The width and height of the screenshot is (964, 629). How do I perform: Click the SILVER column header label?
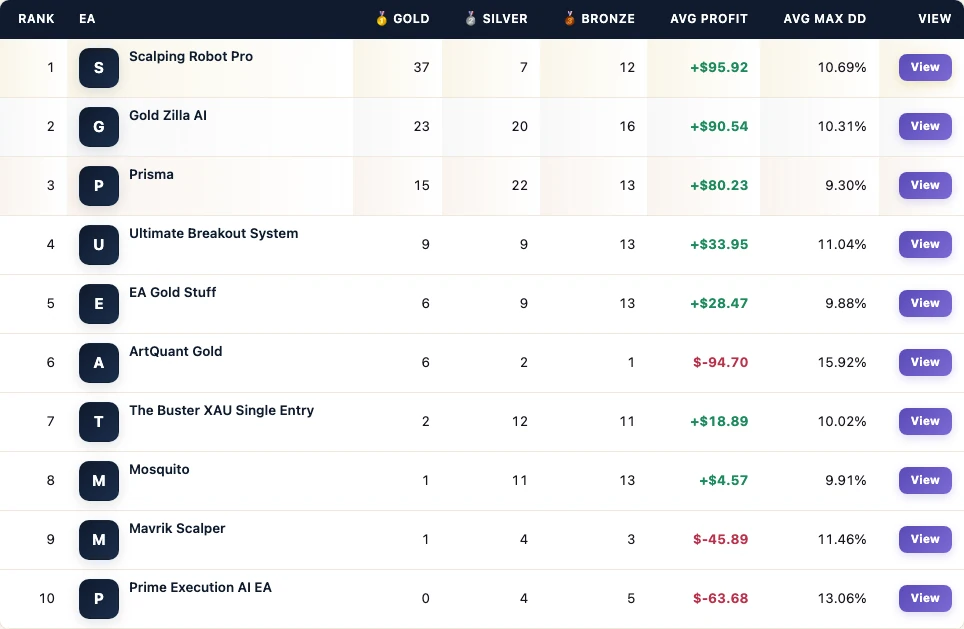tap(505, 19)
